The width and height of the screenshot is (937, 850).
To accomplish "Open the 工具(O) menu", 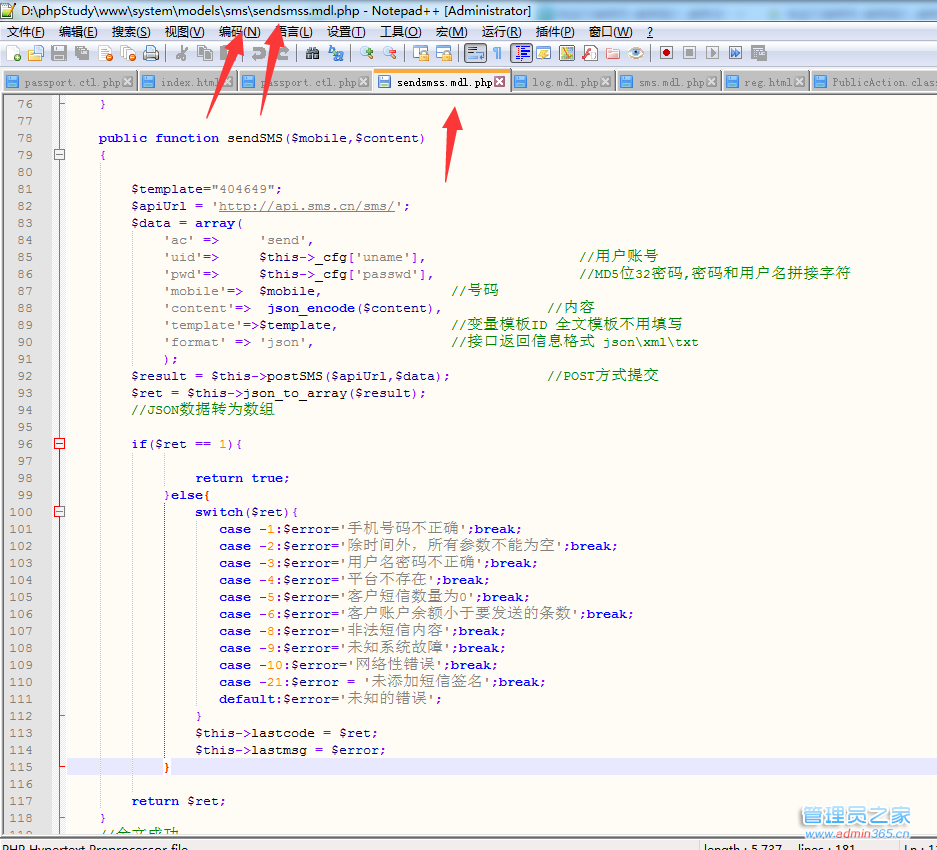I will tap(400, 32).
